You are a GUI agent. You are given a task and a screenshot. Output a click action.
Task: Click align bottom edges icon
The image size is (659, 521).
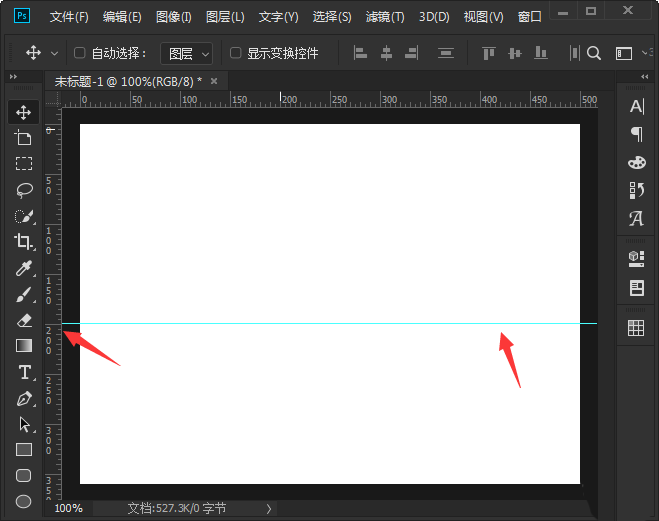tap(540, 53)
